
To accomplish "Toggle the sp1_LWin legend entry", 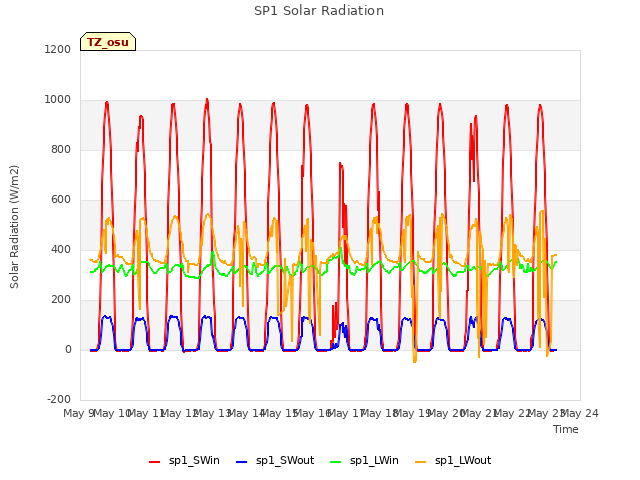I will click(x=364, y=461).
